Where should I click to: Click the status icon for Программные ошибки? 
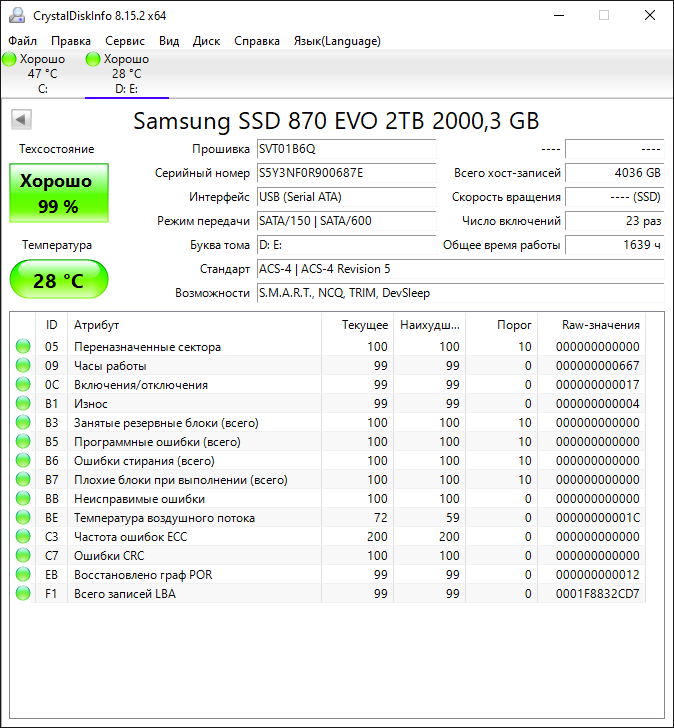coord(23,442)
